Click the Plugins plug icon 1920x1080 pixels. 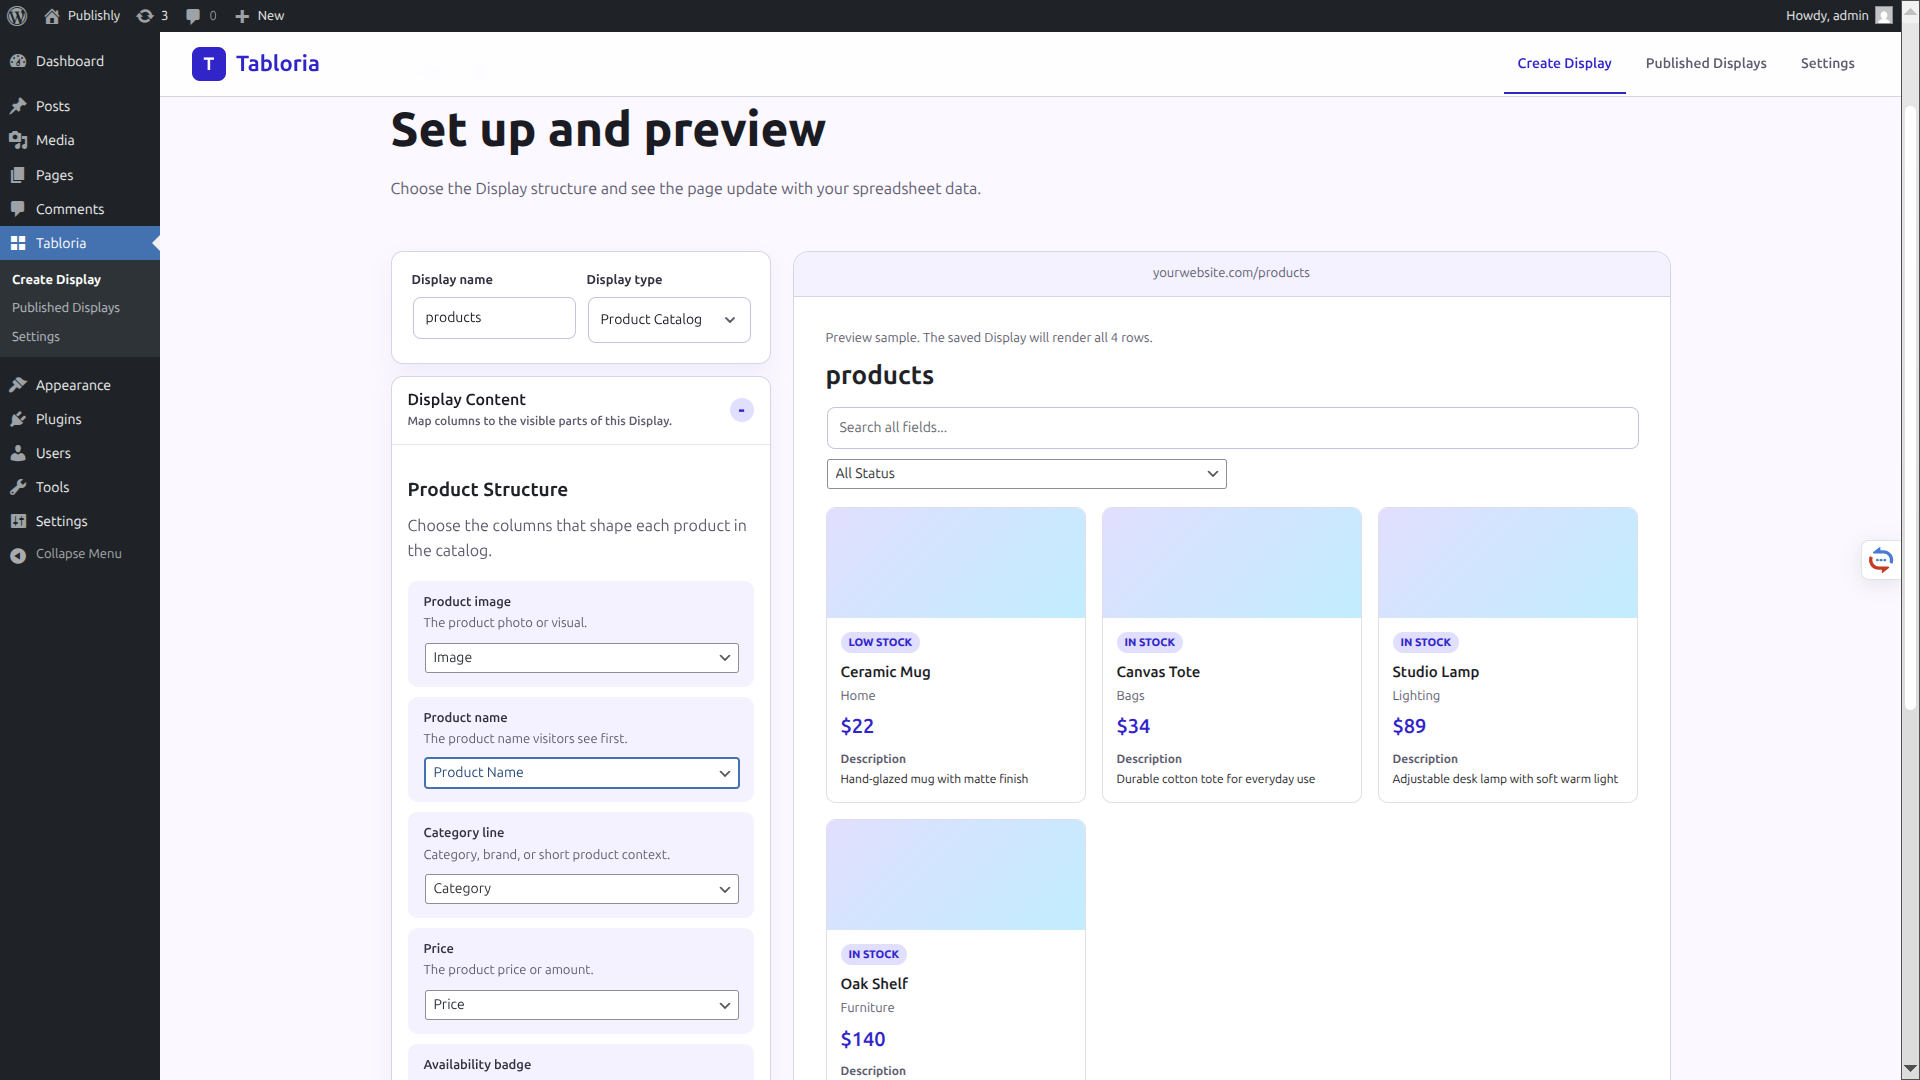click(x=18, y=419)
